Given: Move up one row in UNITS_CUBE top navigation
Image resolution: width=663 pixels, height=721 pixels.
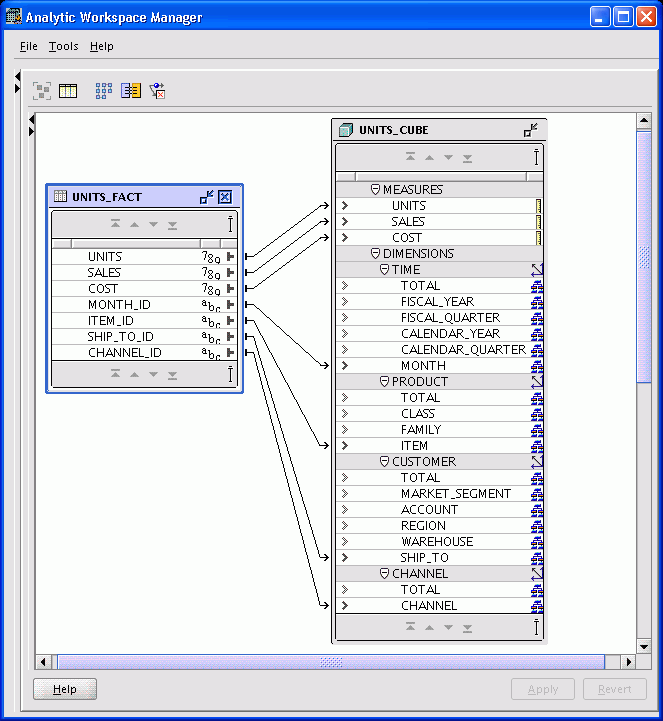Looking at the screenshot, I should point(429,158).
